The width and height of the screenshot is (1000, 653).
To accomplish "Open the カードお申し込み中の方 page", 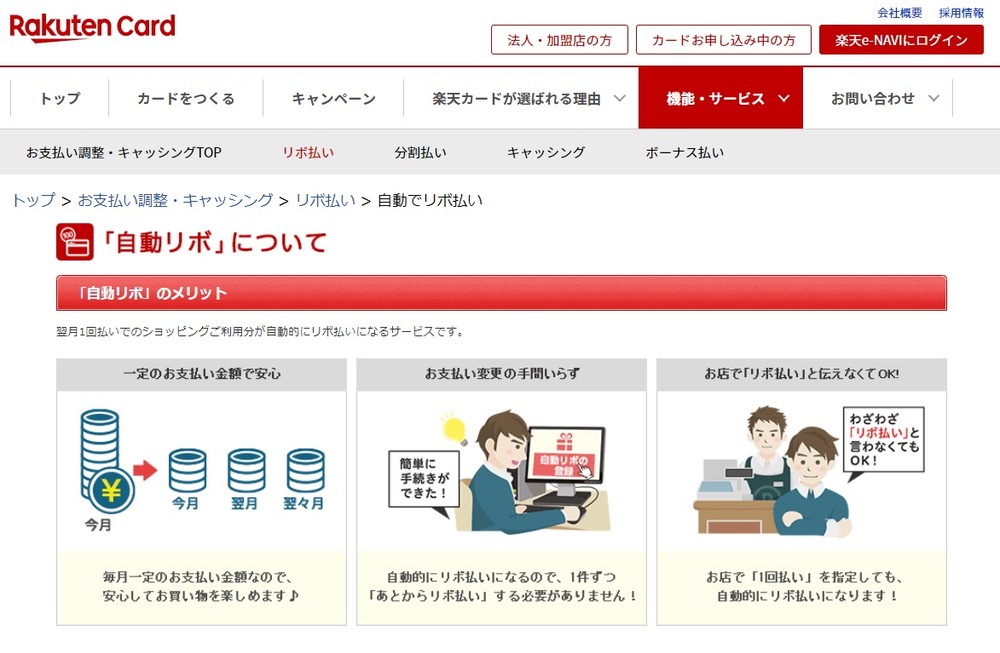I will (x=723, y=40).
